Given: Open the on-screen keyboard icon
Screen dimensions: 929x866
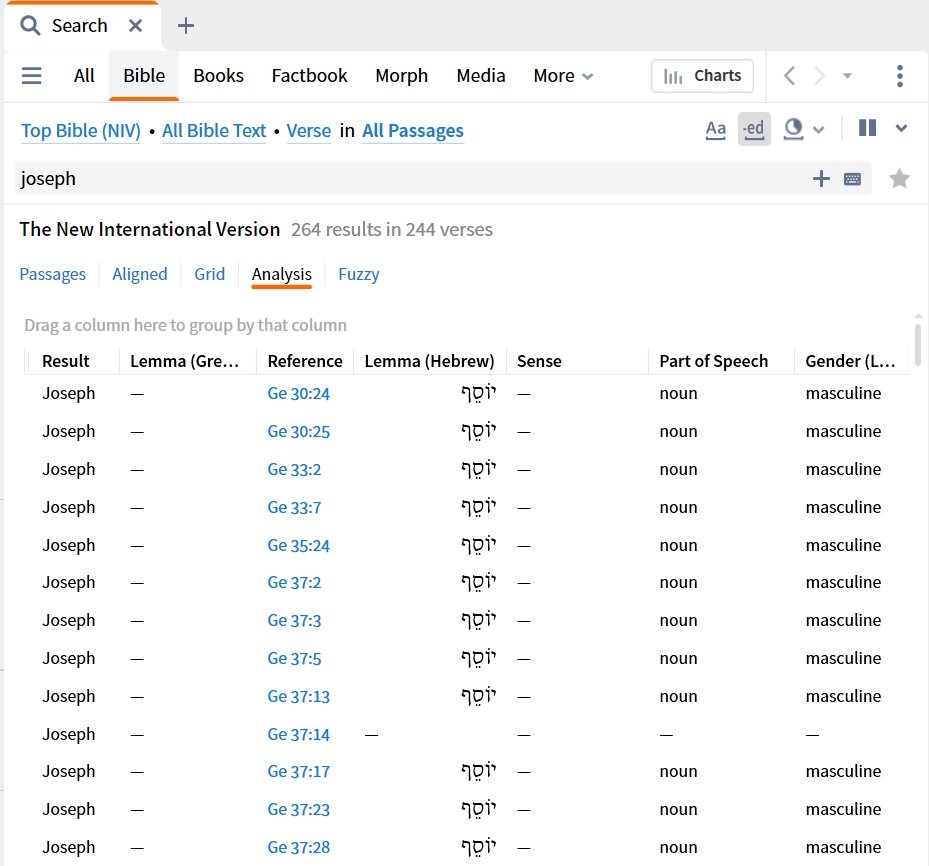Looking at the screenshot, I should 853,179.
